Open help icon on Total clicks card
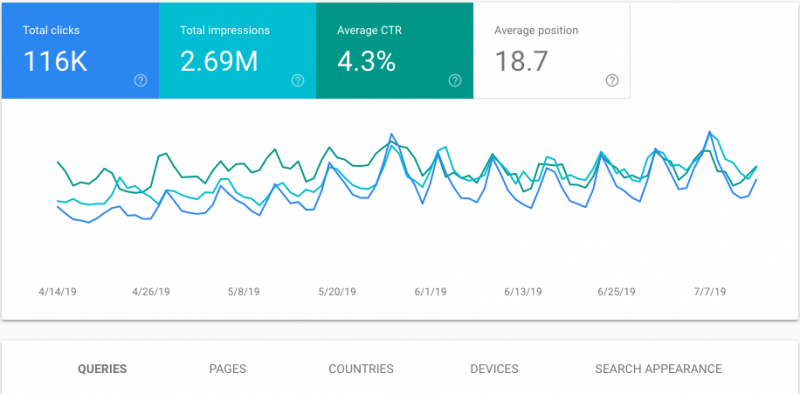The image size is (800, 394). pos(141,80)
